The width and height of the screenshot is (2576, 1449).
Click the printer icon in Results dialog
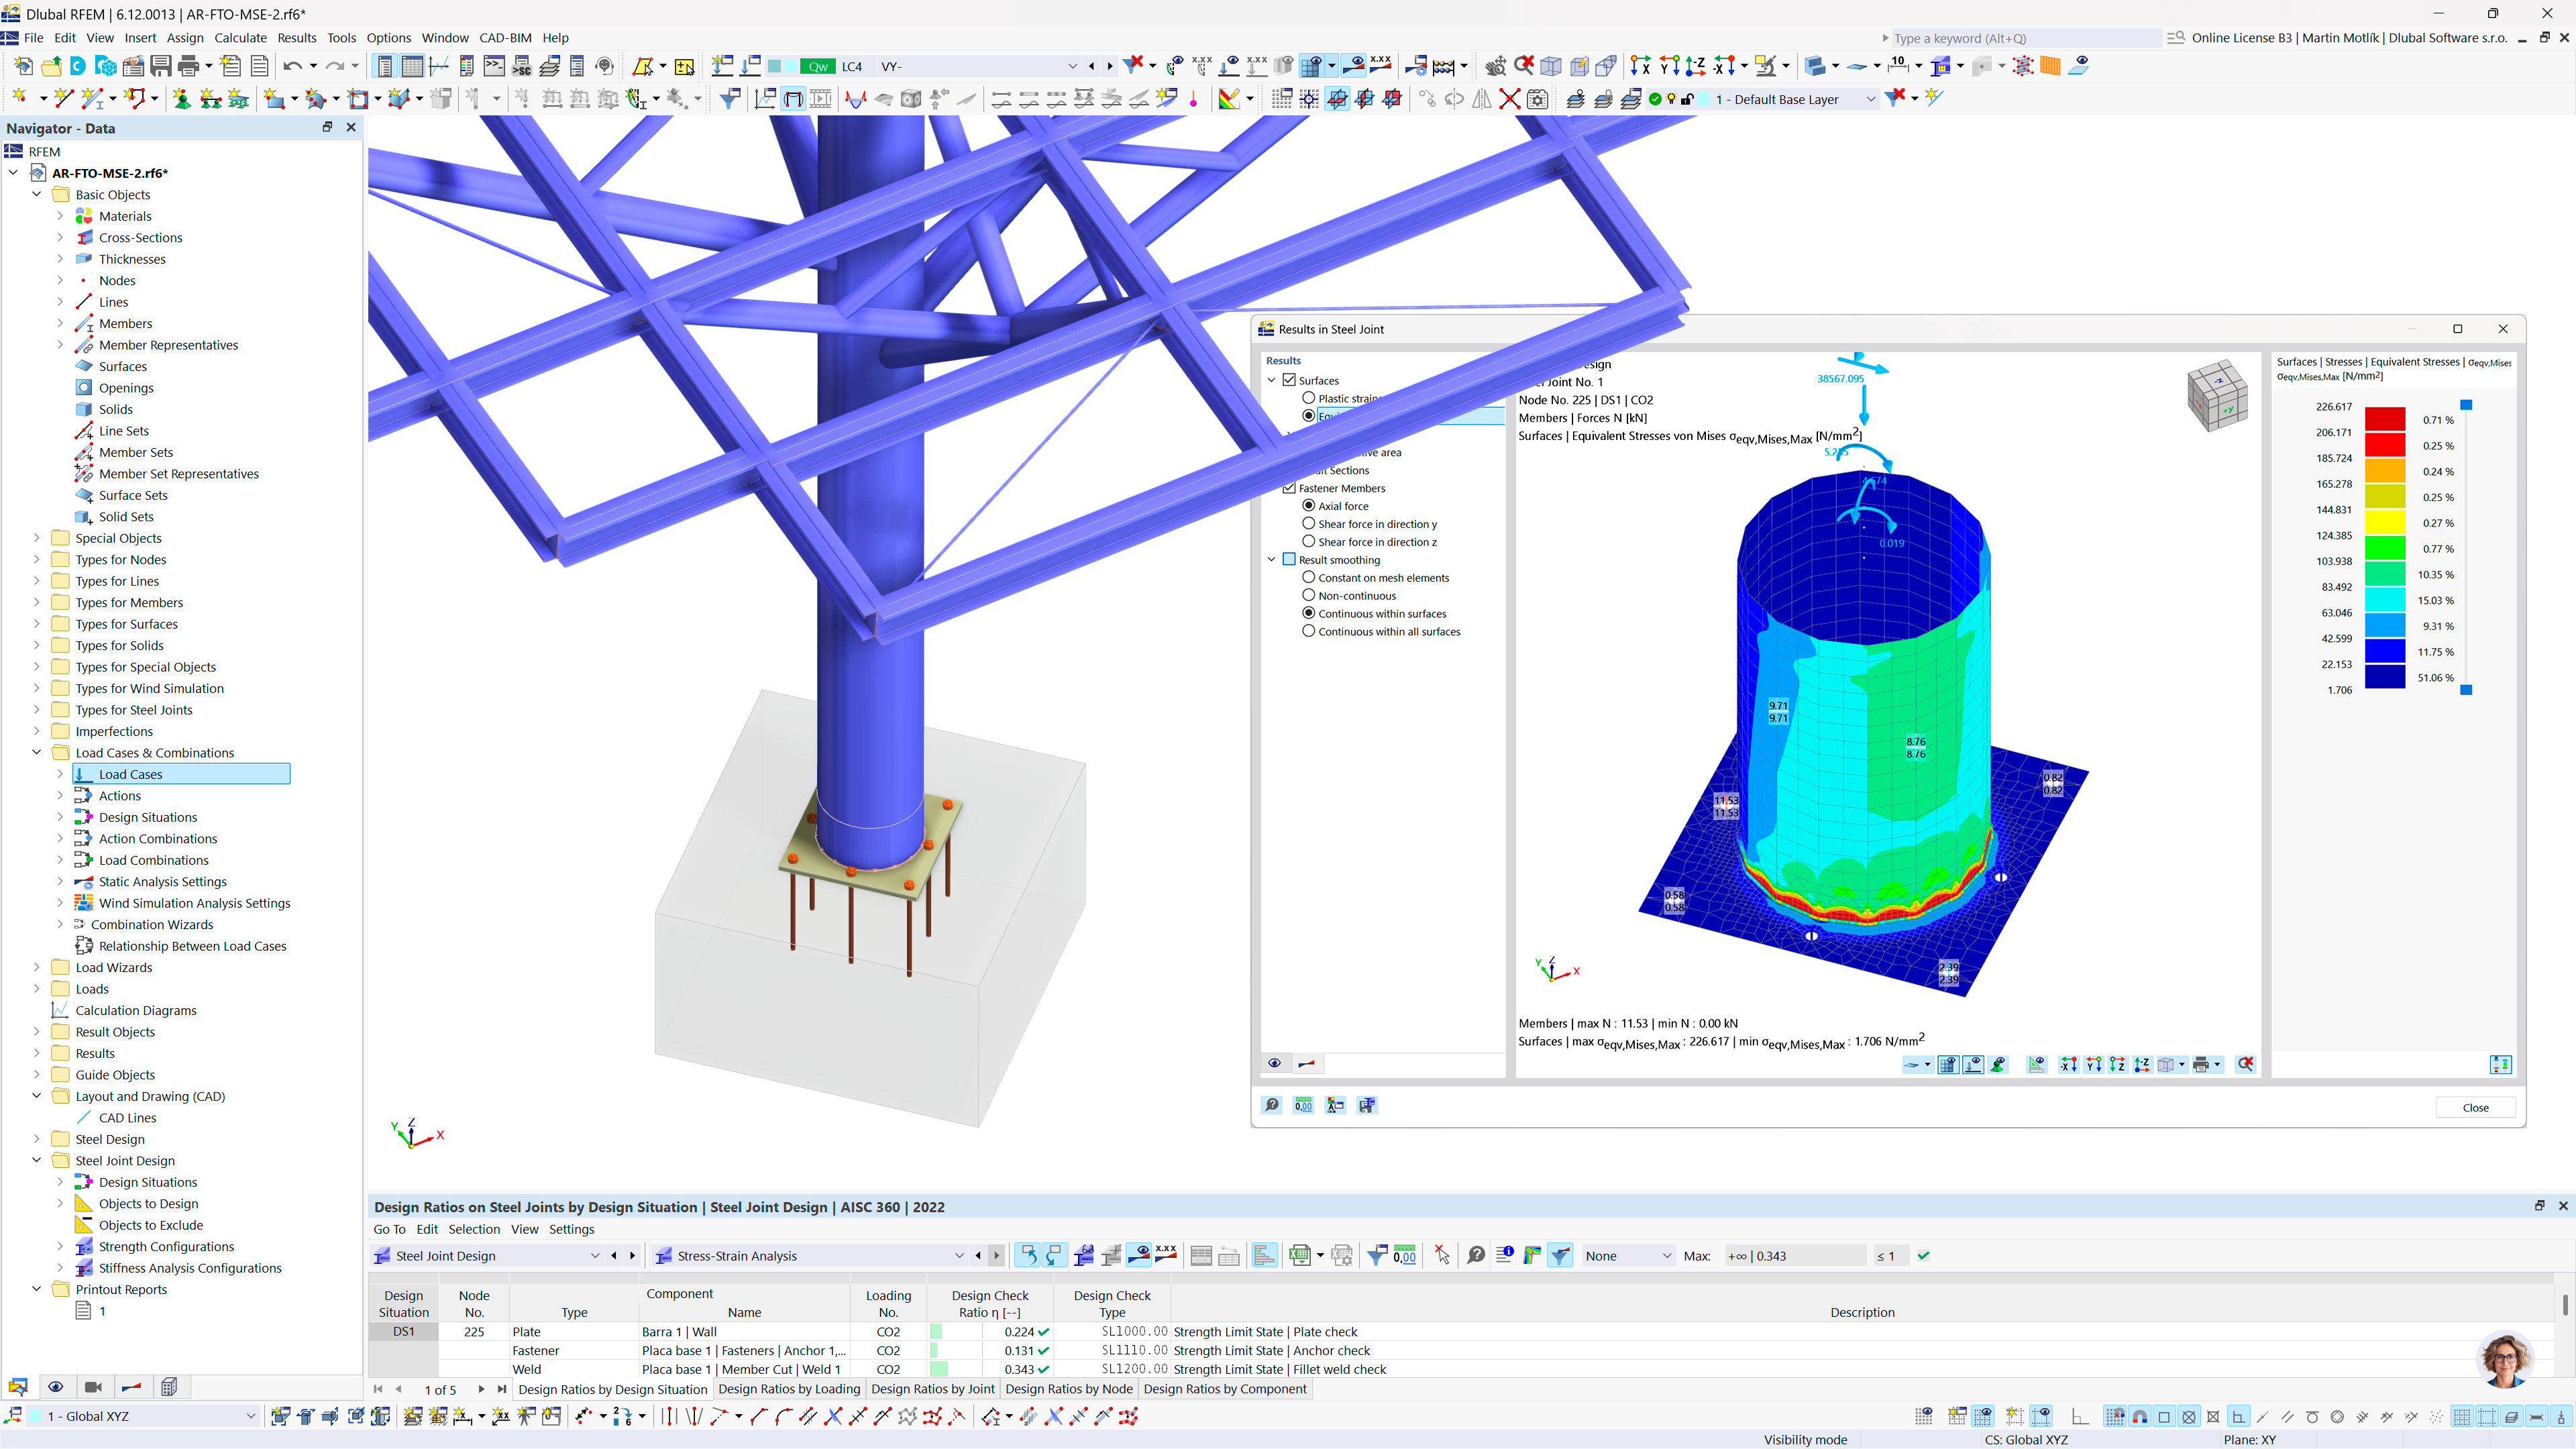tap(2200, 1064)
